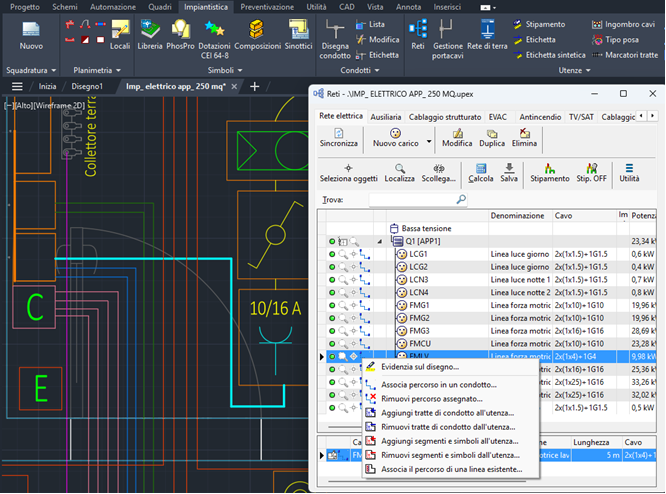
Task: Toggle green status dot for FMG2 row
Action: click(332, 318)
